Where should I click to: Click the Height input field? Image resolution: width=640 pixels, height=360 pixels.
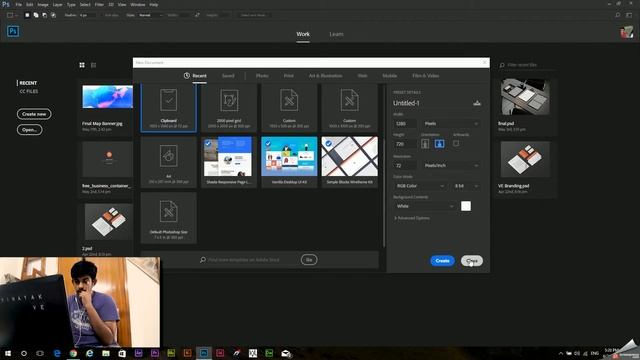coord(405,144)
